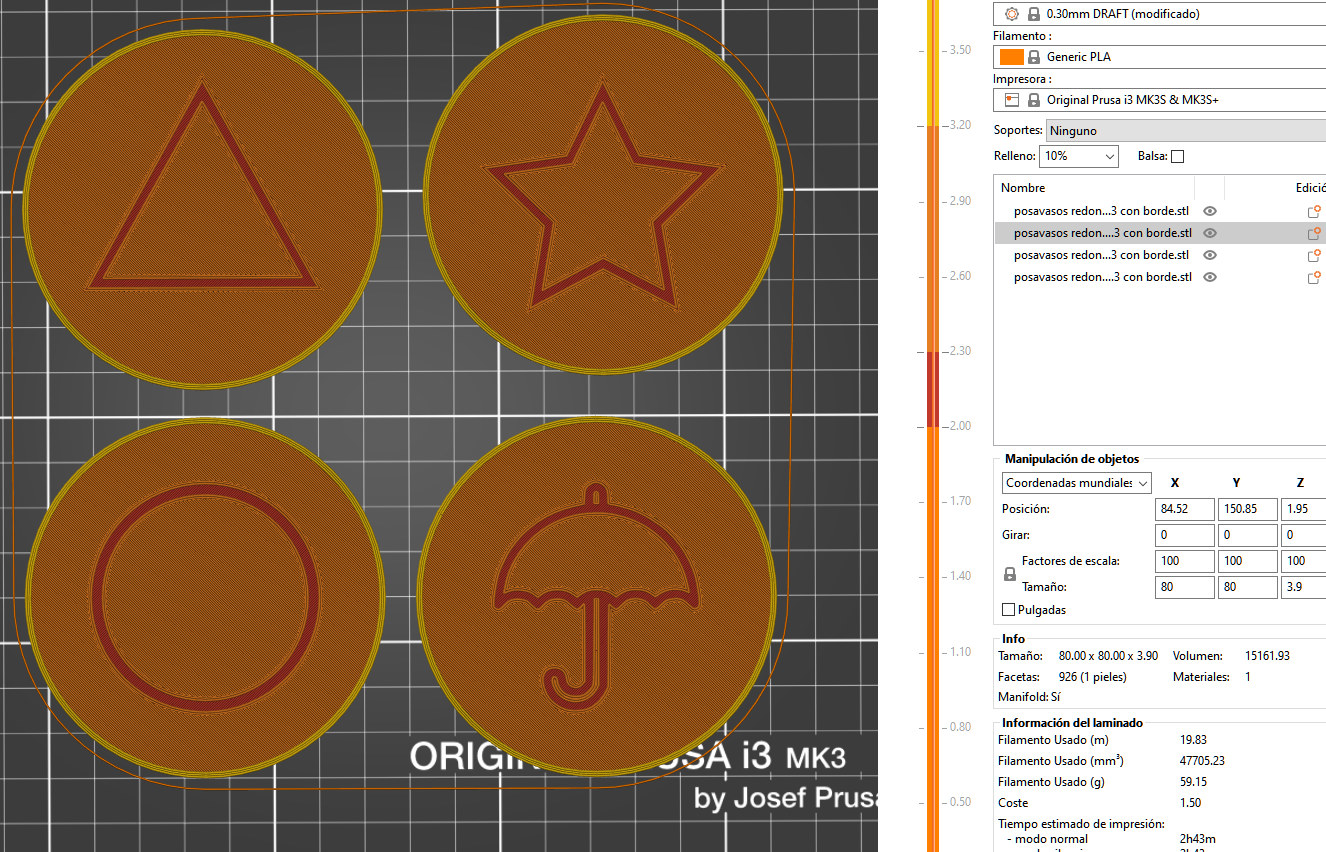The height and width of the screenshot is (852, 1326).
Task: Select the first posavasos object in the list
Action: 1102,211
